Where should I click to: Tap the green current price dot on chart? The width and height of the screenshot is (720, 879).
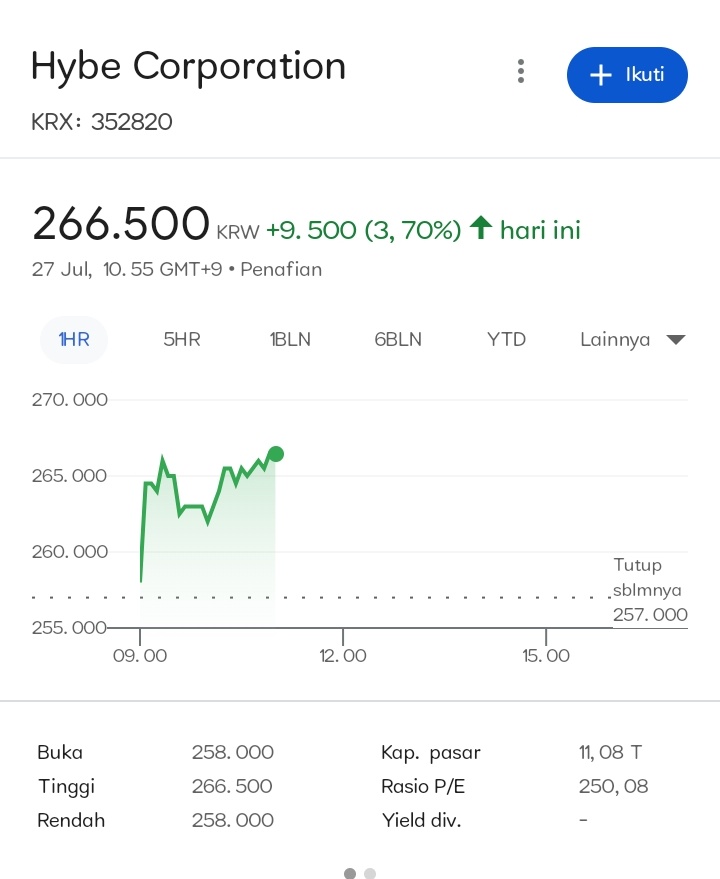[x=276, y=454]
